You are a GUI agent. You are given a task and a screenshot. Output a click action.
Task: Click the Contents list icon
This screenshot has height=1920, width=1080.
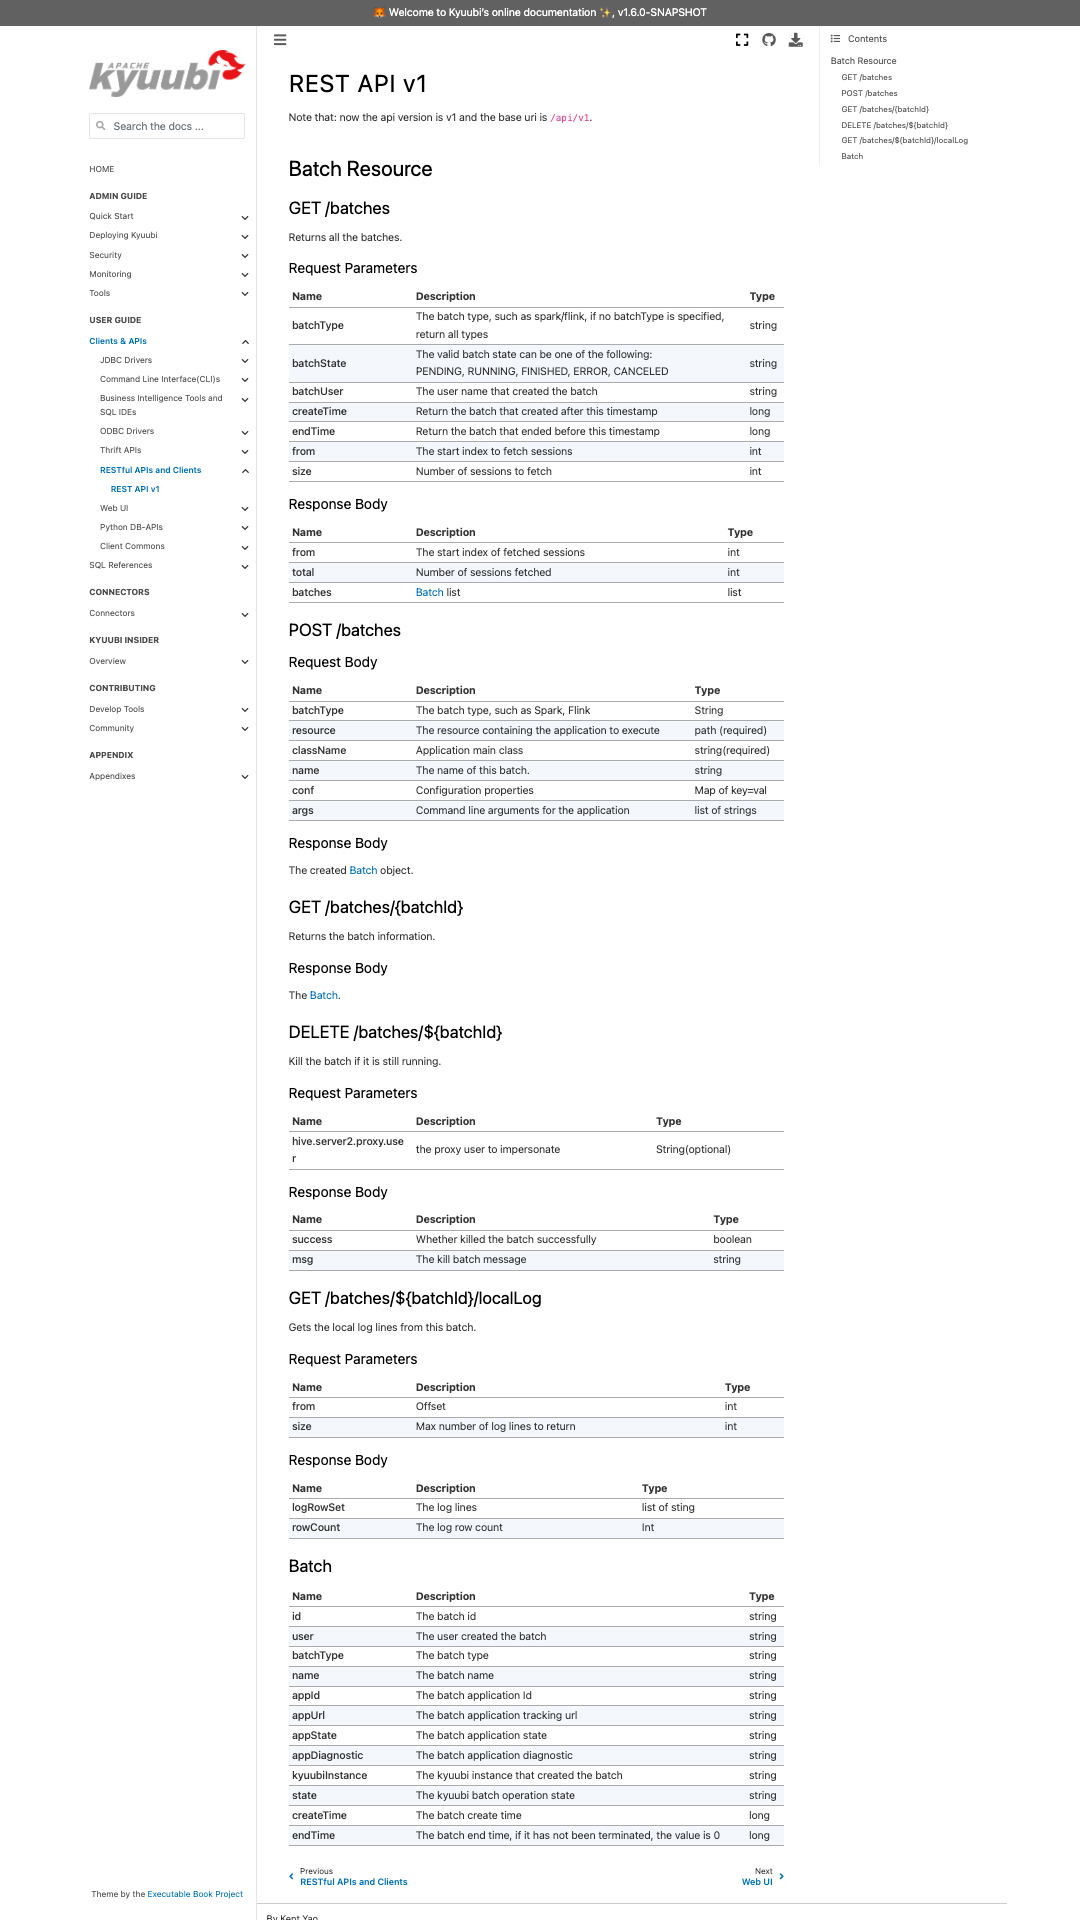pyautogui.click(x=835, y=39)
